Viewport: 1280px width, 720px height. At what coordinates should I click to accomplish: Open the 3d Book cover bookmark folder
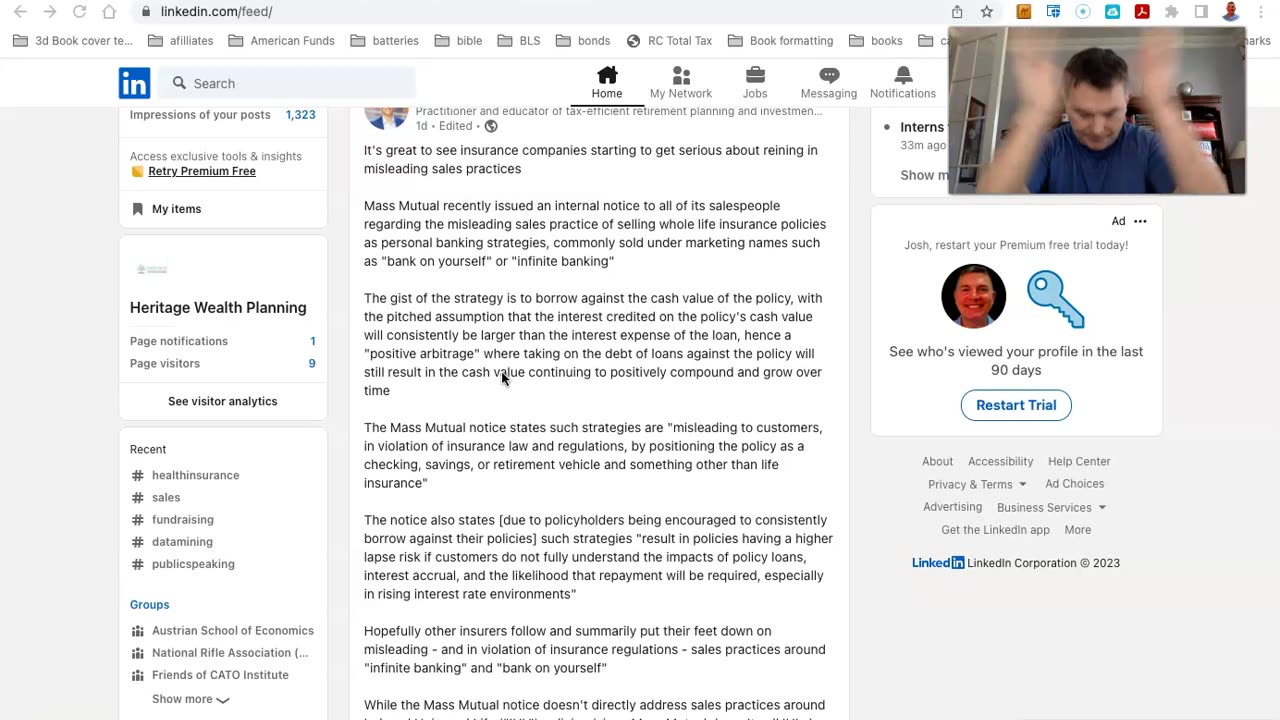pos(72,41)
